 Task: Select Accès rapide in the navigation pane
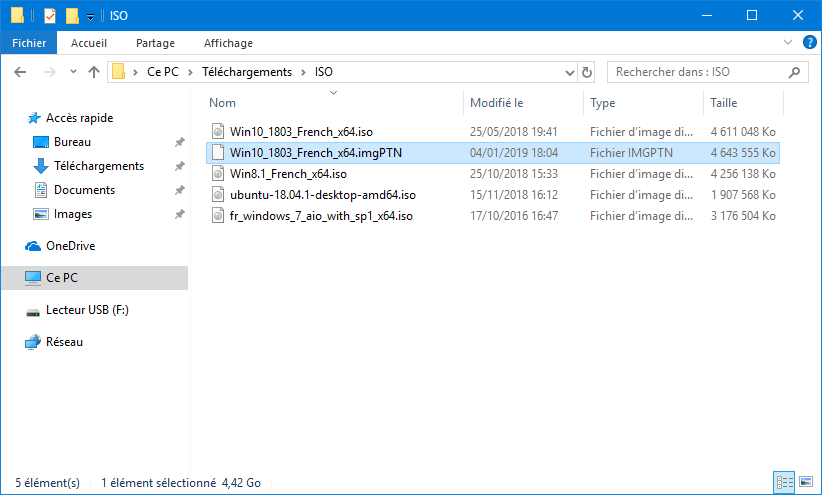tap(79, 118)
